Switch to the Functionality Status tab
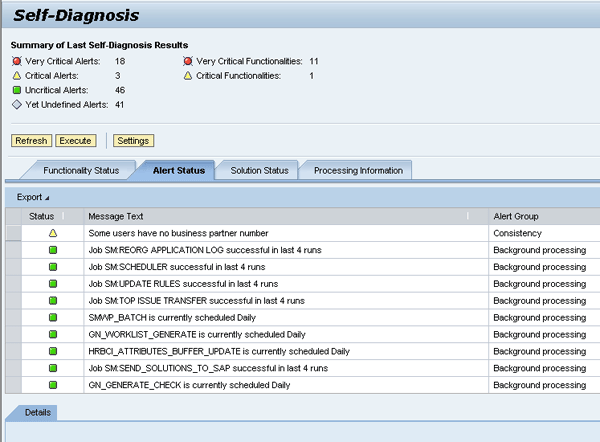This screenshot has height=442, width=600. pos(81,170)
